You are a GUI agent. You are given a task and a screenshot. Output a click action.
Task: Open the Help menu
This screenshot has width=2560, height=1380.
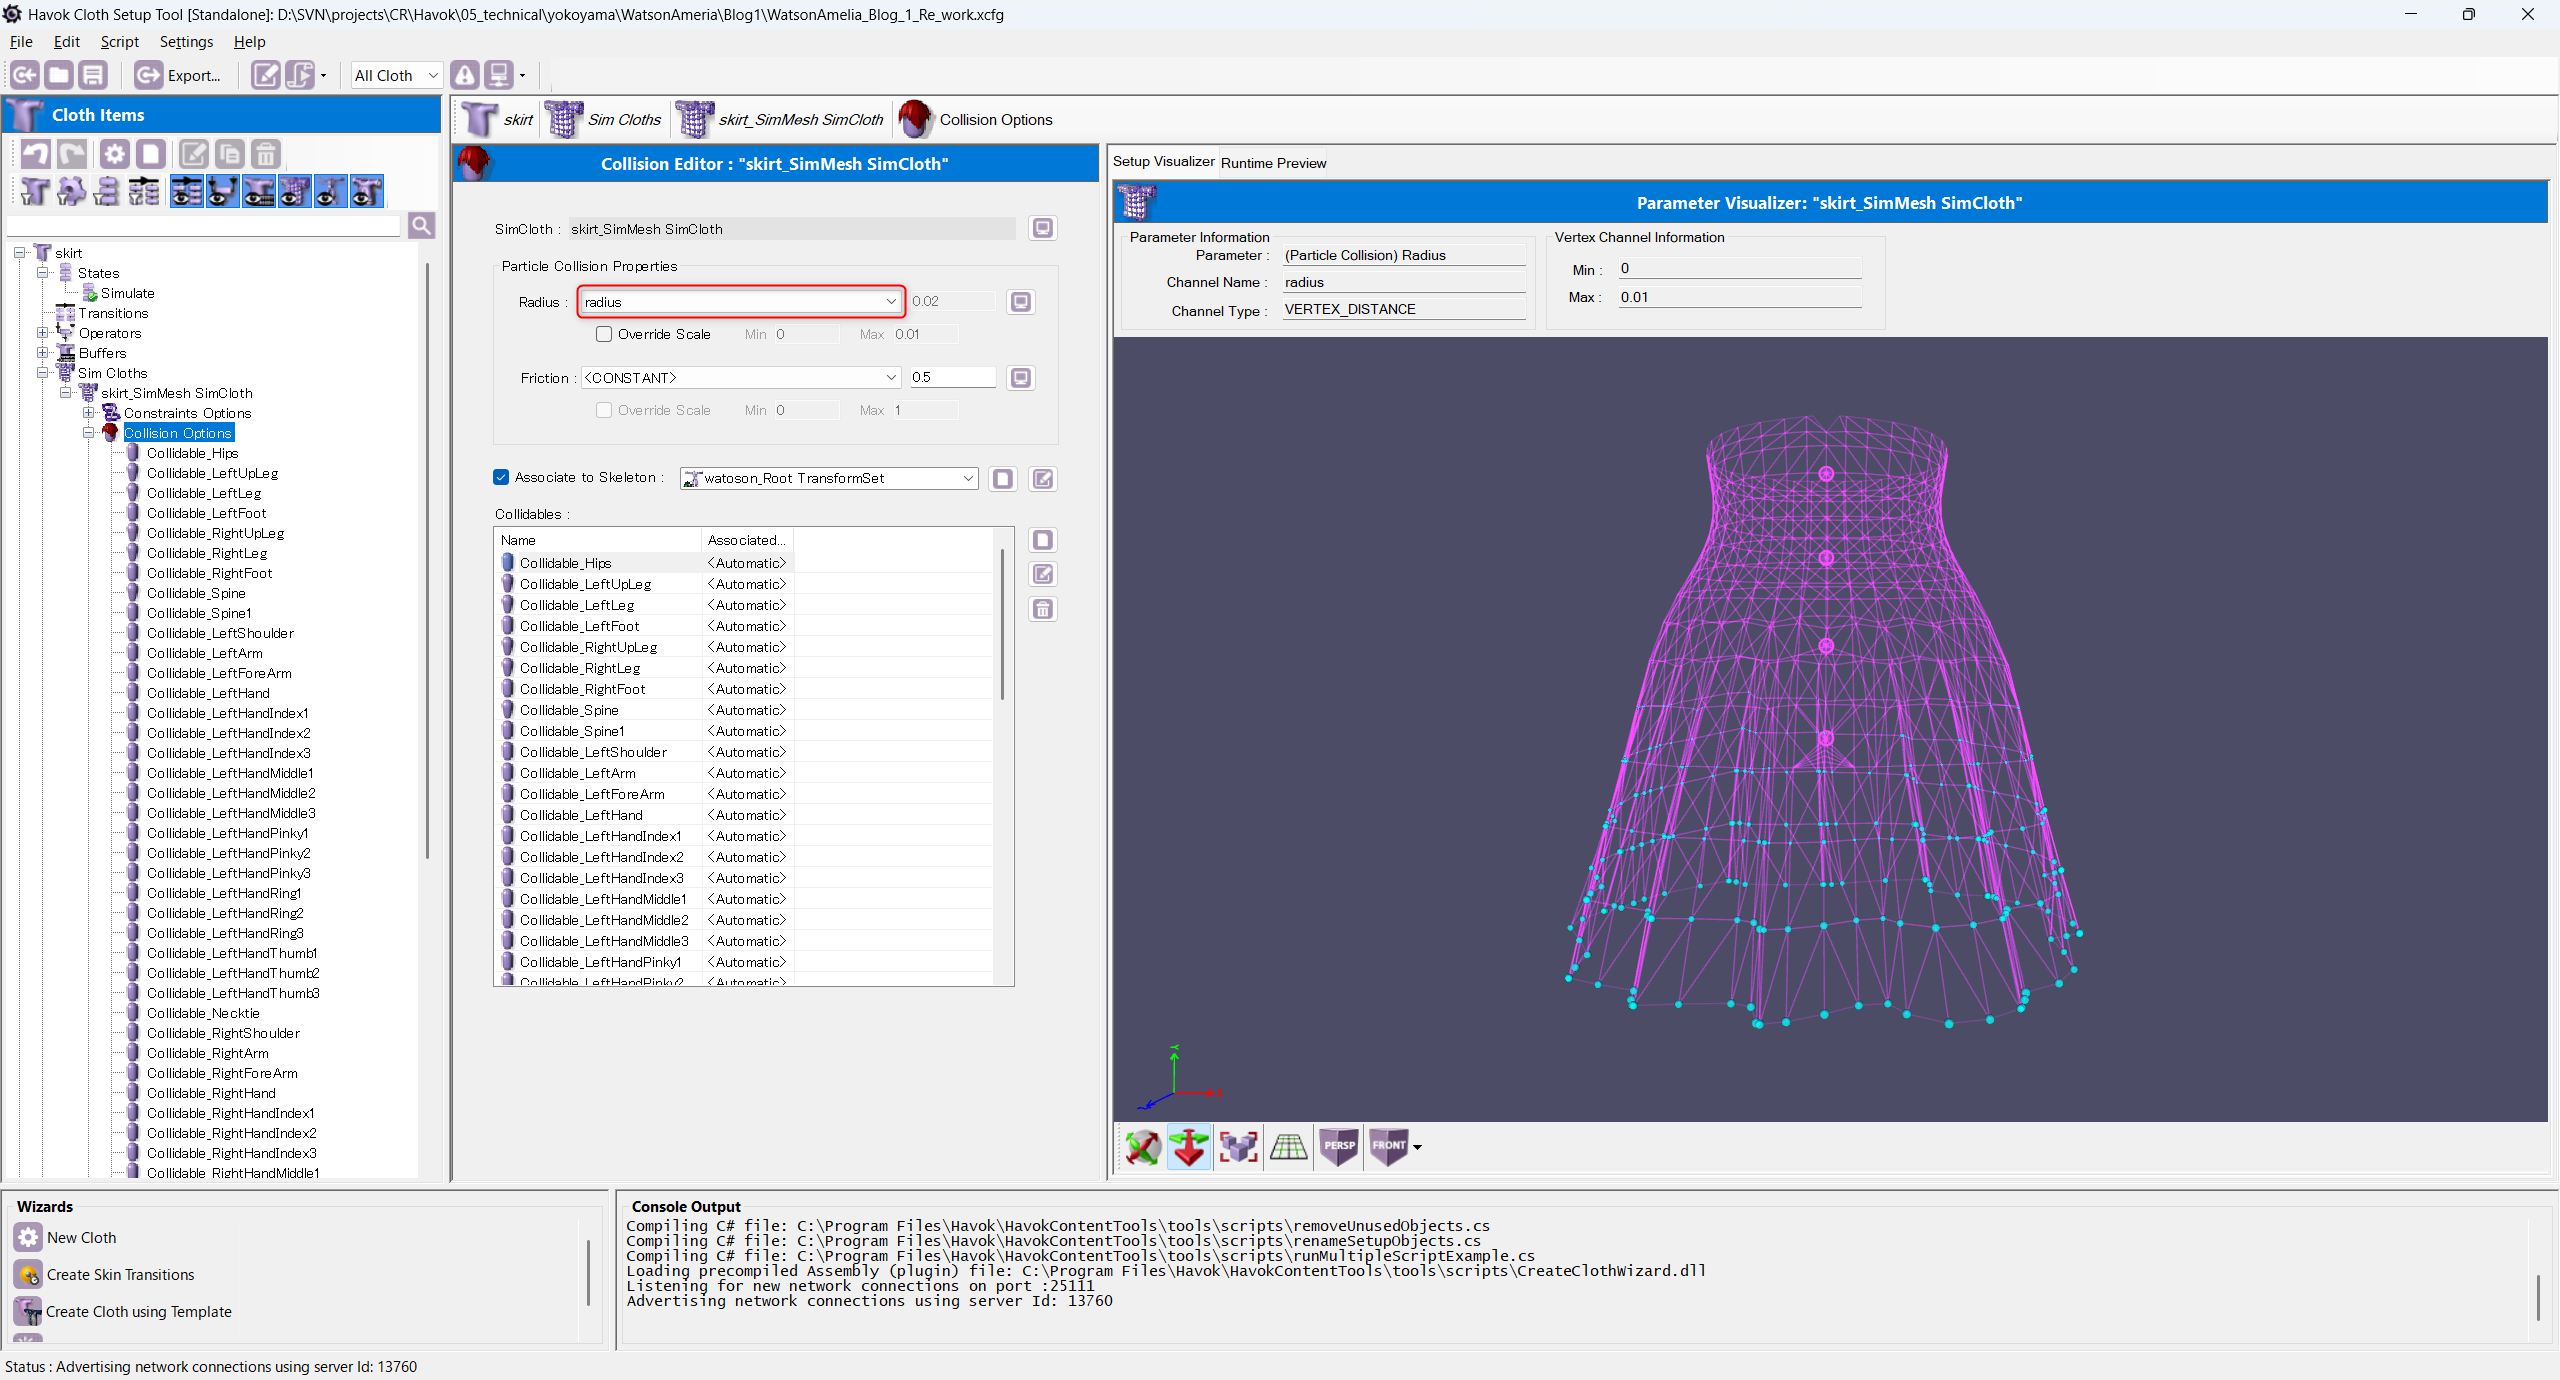249,42
